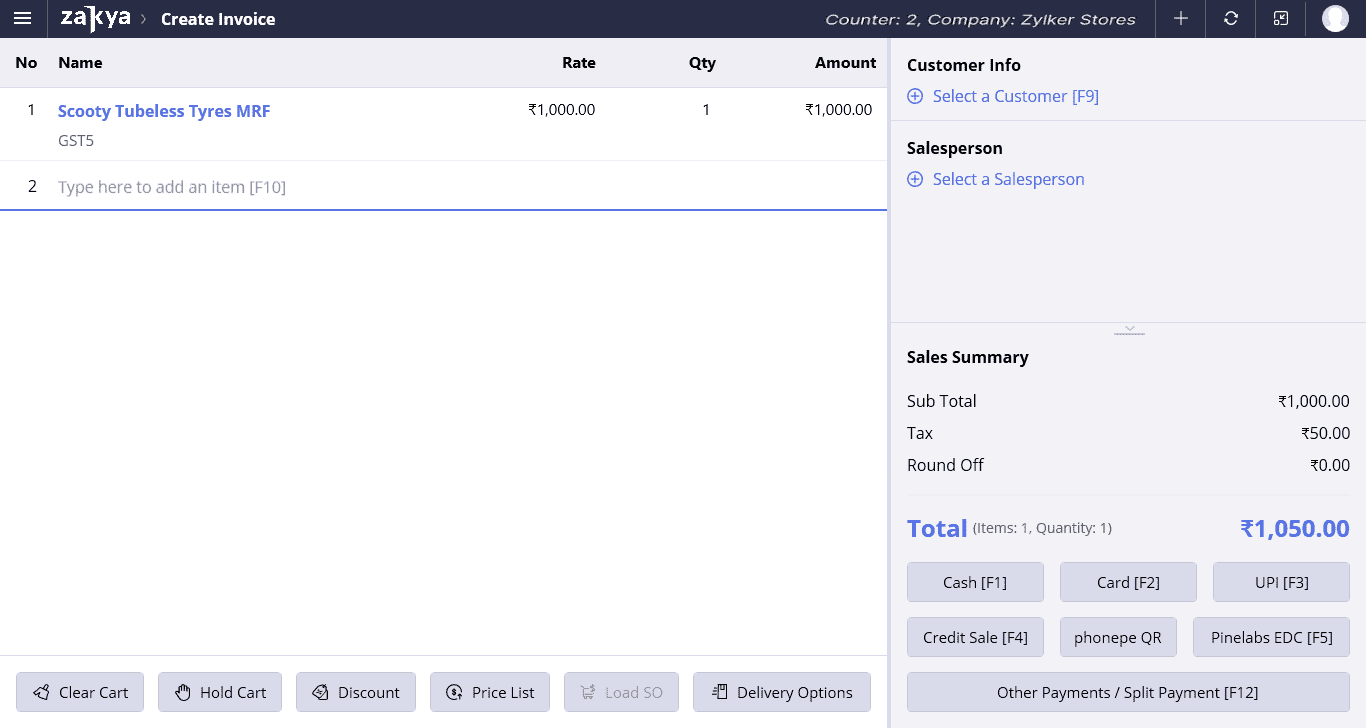Pay with Card [F2]
1366x728 pixels.
point(1128,582)
